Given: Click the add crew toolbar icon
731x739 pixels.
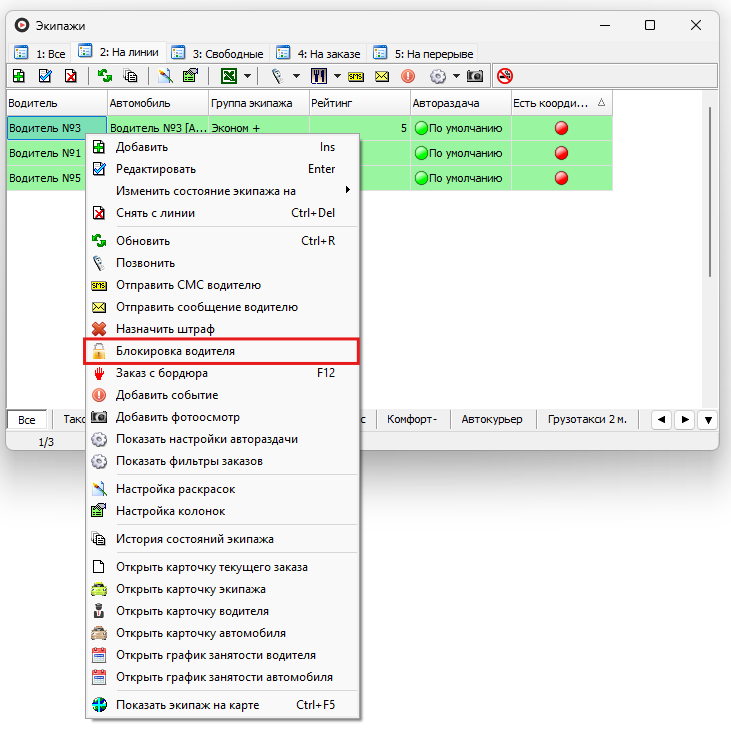Looking at the screenshot, I should coord(18,76).
